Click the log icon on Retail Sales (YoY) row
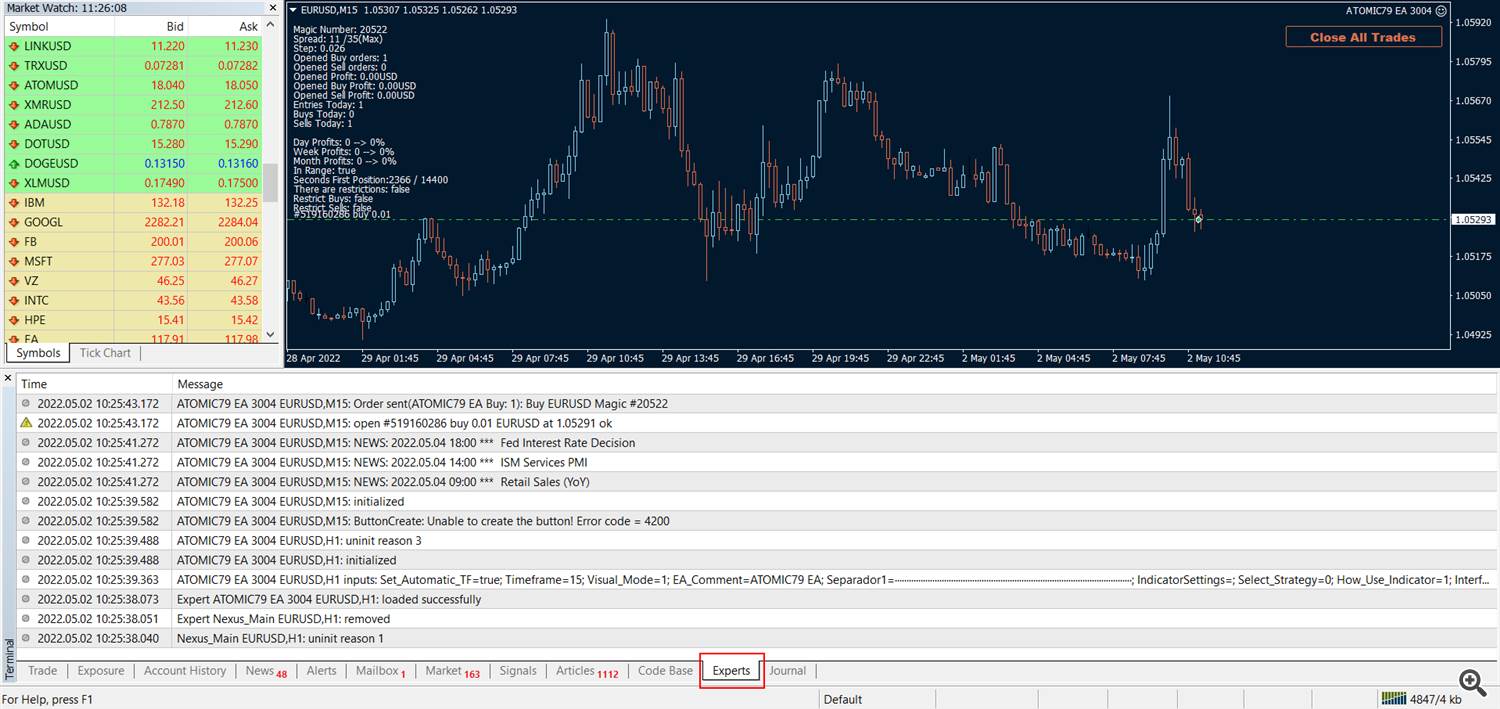Screen dimensions: 1500x709 click(x=26, y=482)
